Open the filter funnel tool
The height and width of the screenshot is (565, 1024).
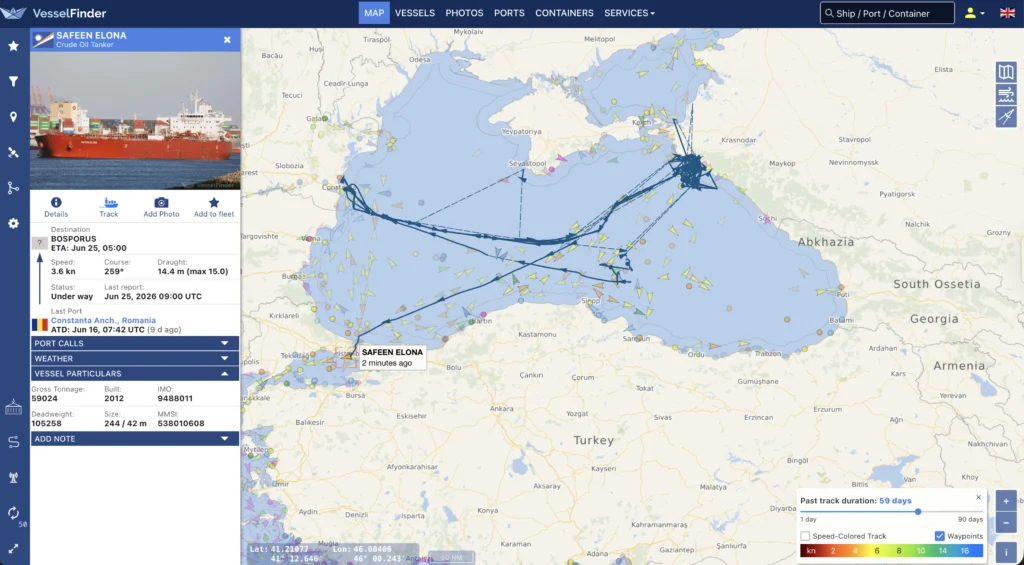pyautogui.click(x=13, y=82)
